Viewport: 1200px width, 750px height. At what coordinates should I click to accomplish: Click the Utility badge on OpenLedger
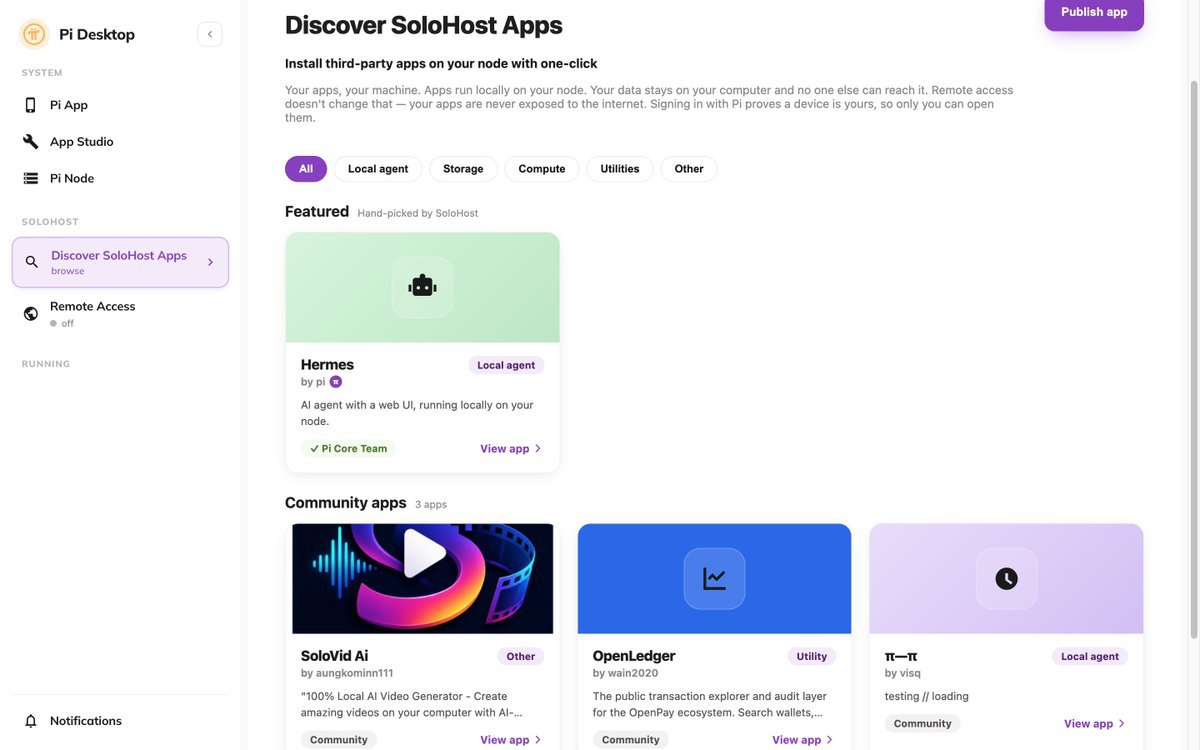pos(812,656)
